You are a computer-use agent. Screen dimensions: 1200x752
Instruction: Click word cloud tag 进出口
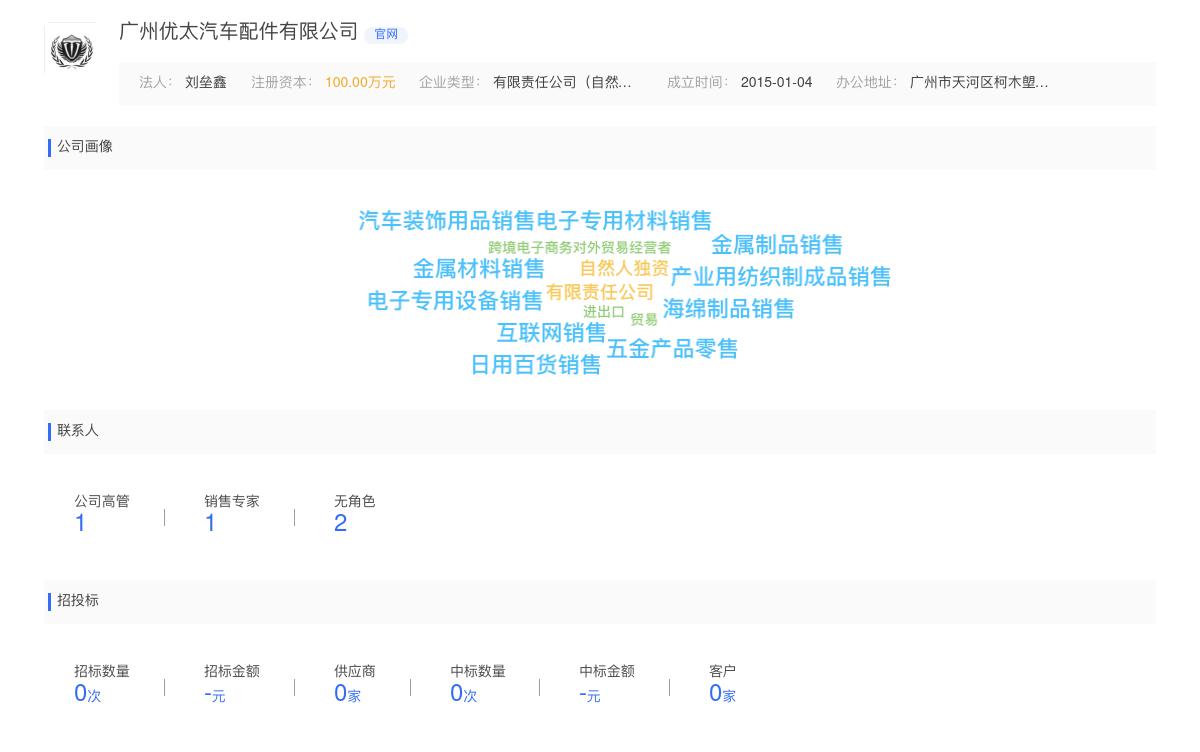pyautogui.click(x=604, y=312)
